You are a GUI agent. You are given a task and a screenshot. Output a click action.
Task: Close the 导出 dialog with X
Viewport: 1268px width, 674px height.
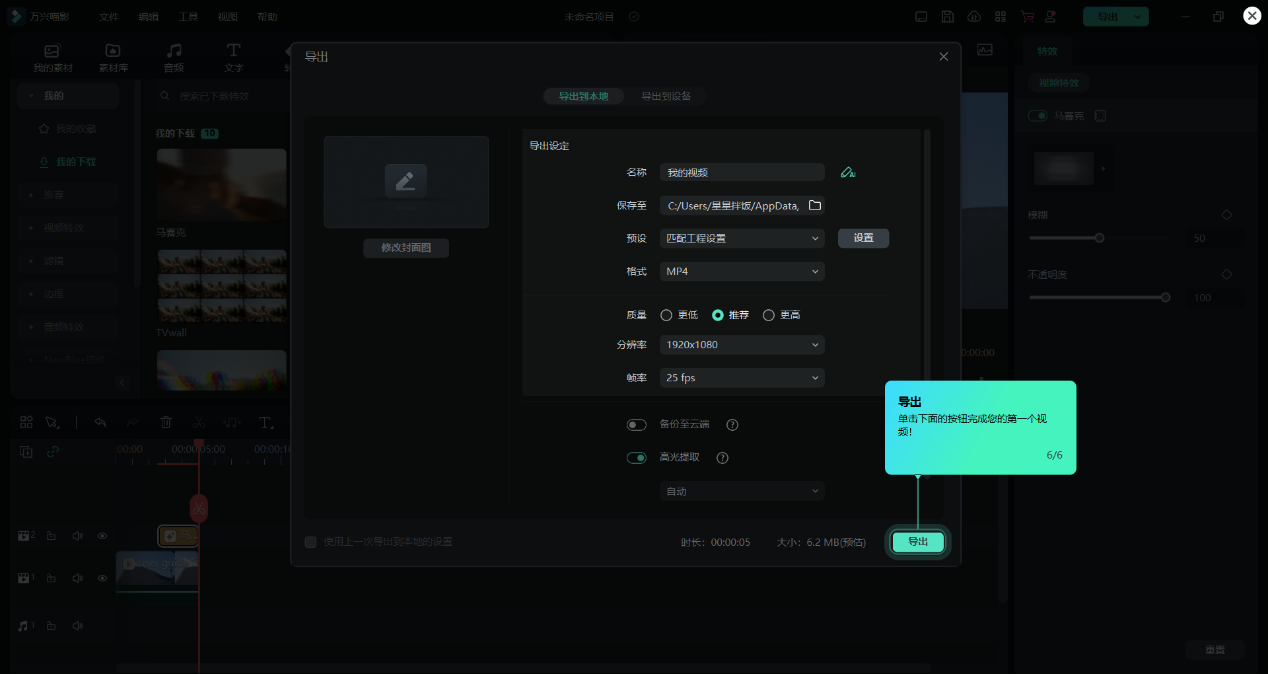tap(943, 57)
